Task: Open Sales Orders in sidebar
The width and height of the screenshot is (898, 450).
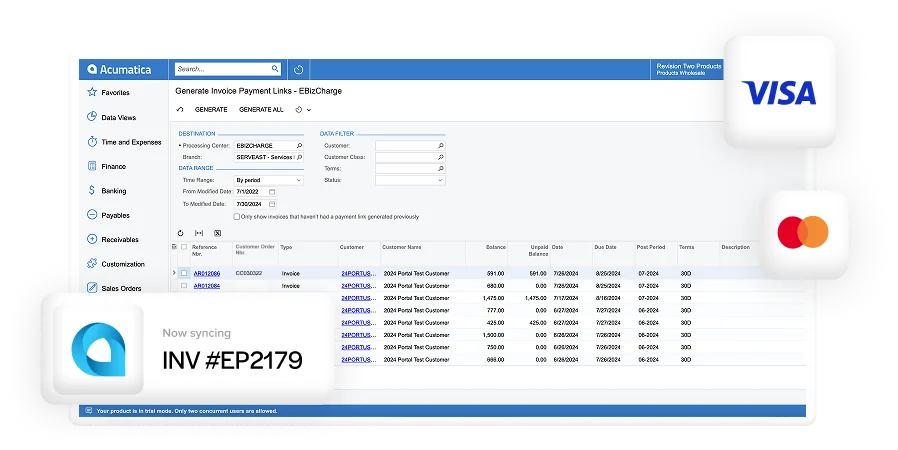Action: coord(121,288)
